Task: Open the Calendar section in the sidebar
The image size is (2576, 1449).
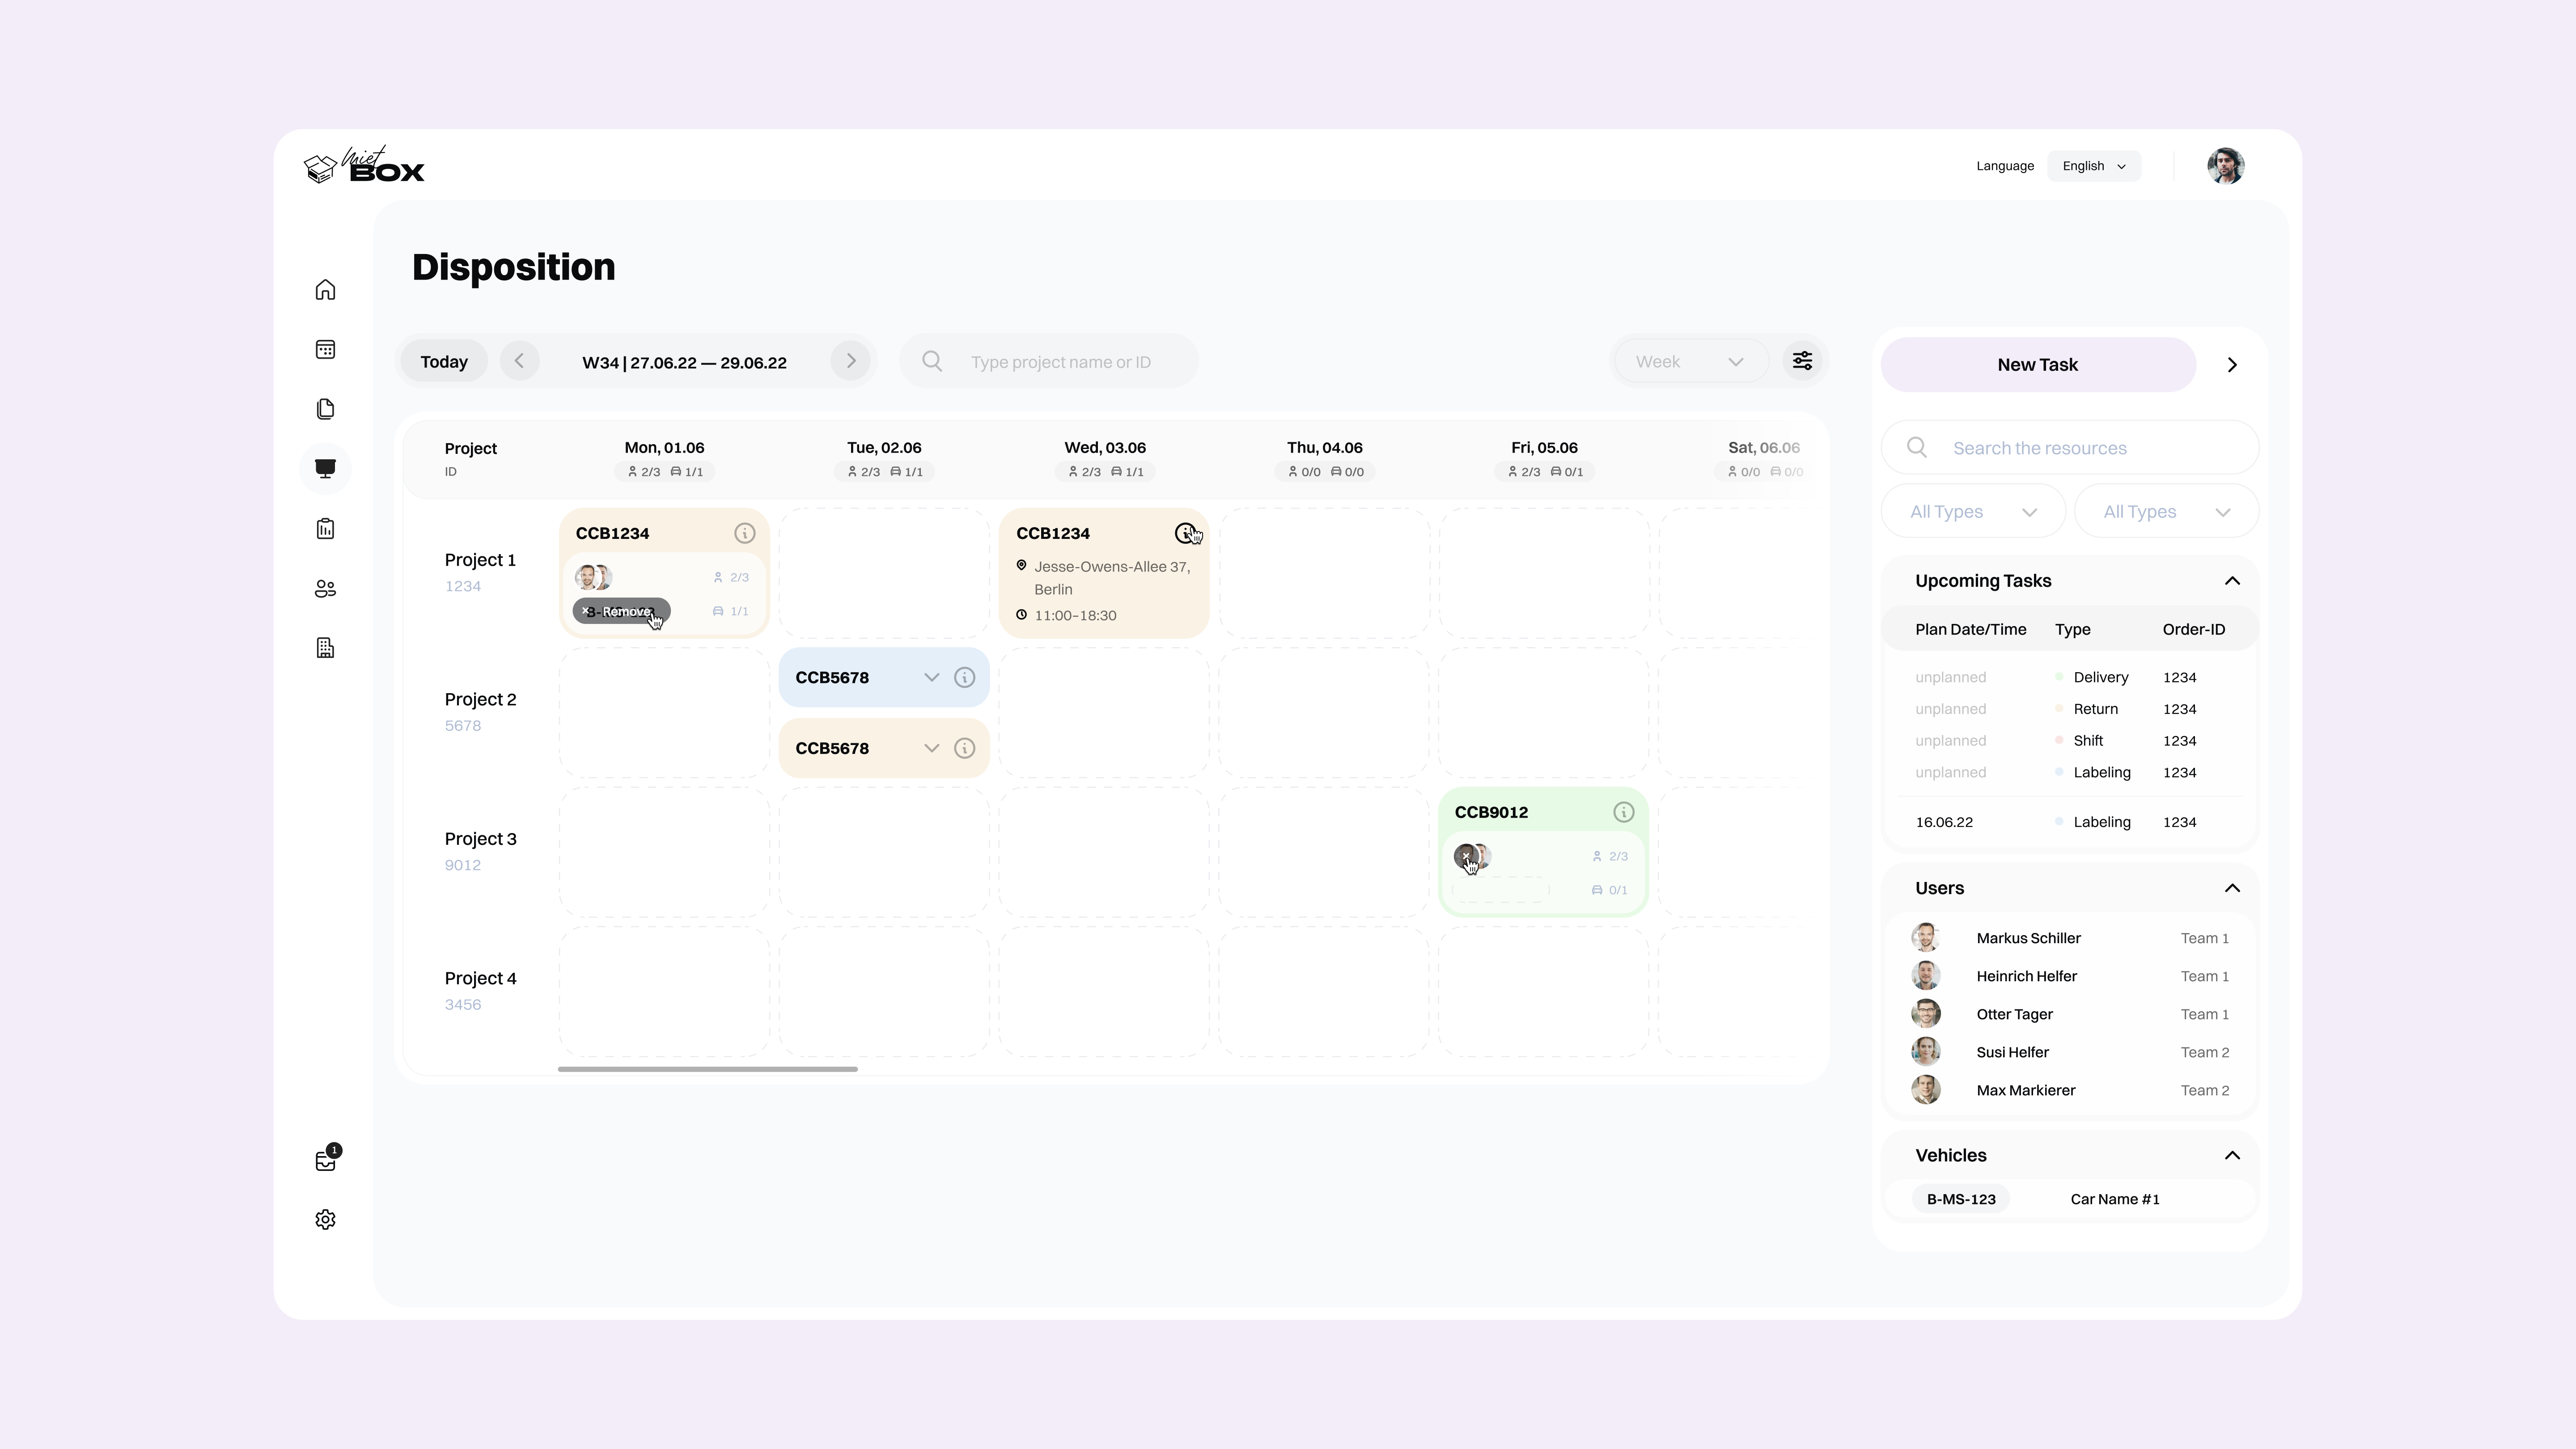Action: pyautogui.click(x=325, y=348)
